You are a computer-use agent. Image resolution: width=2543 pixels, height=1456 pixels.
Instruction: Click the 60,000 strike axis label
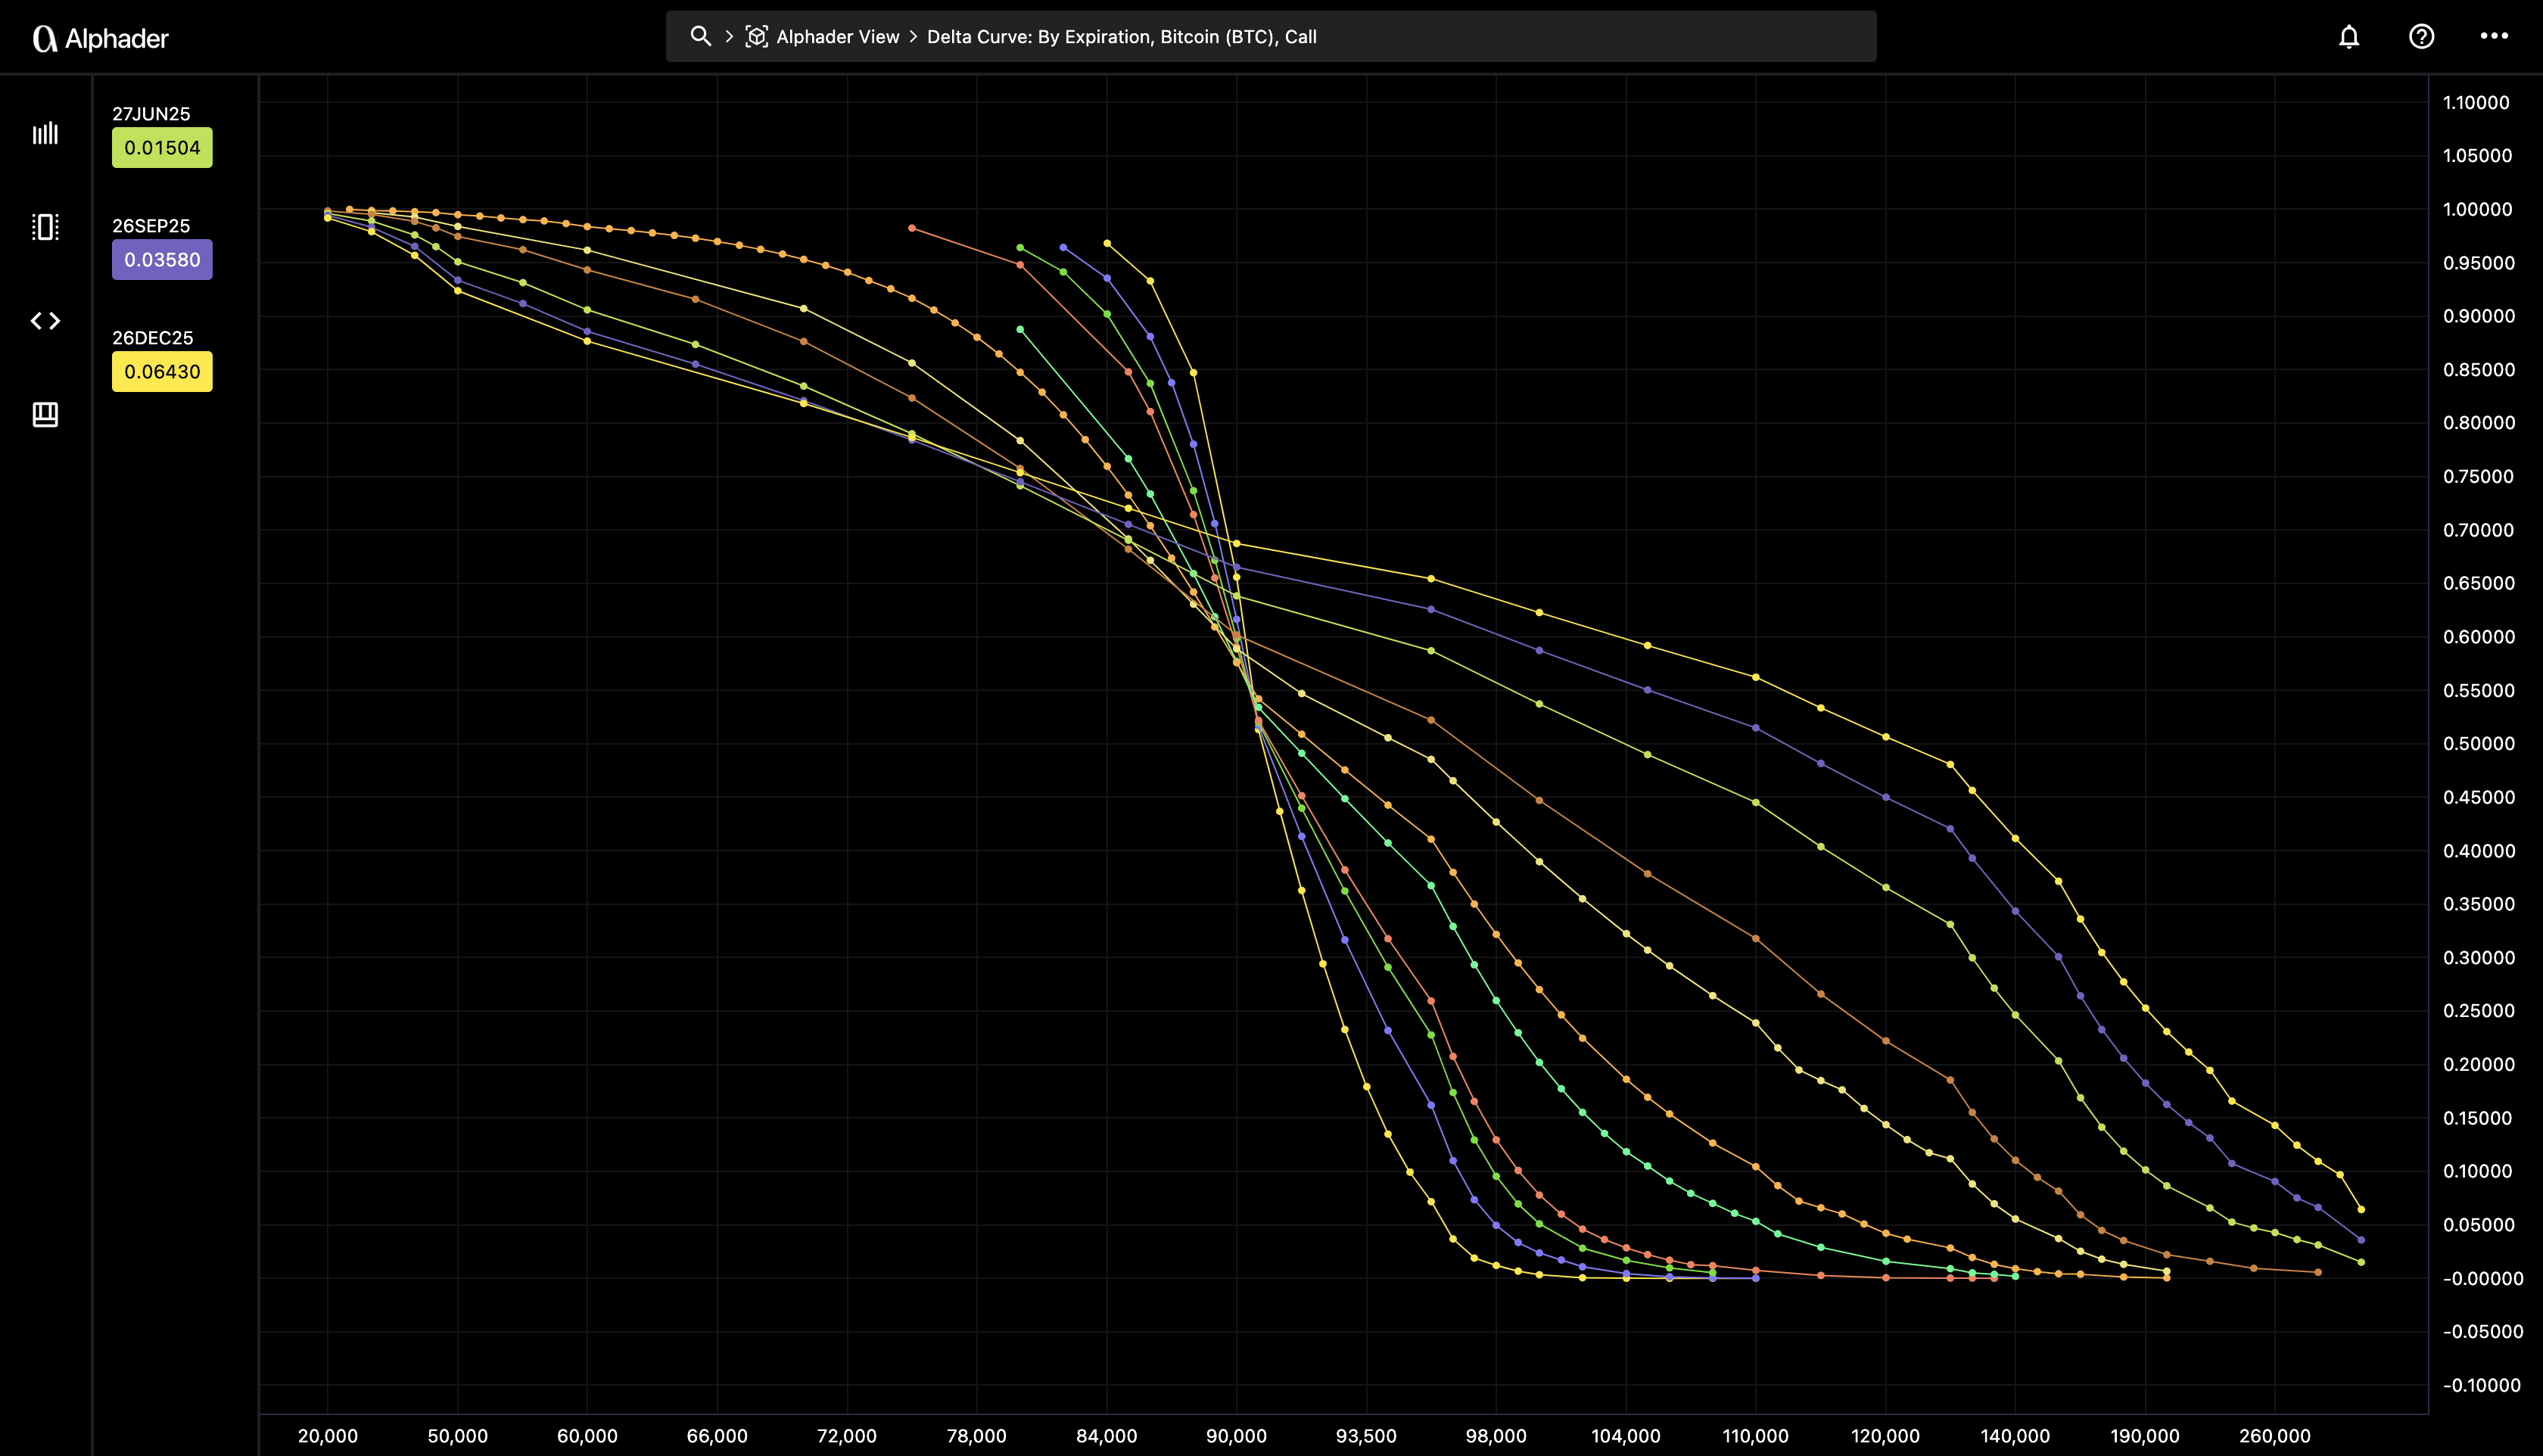(x=587, y=1436)
